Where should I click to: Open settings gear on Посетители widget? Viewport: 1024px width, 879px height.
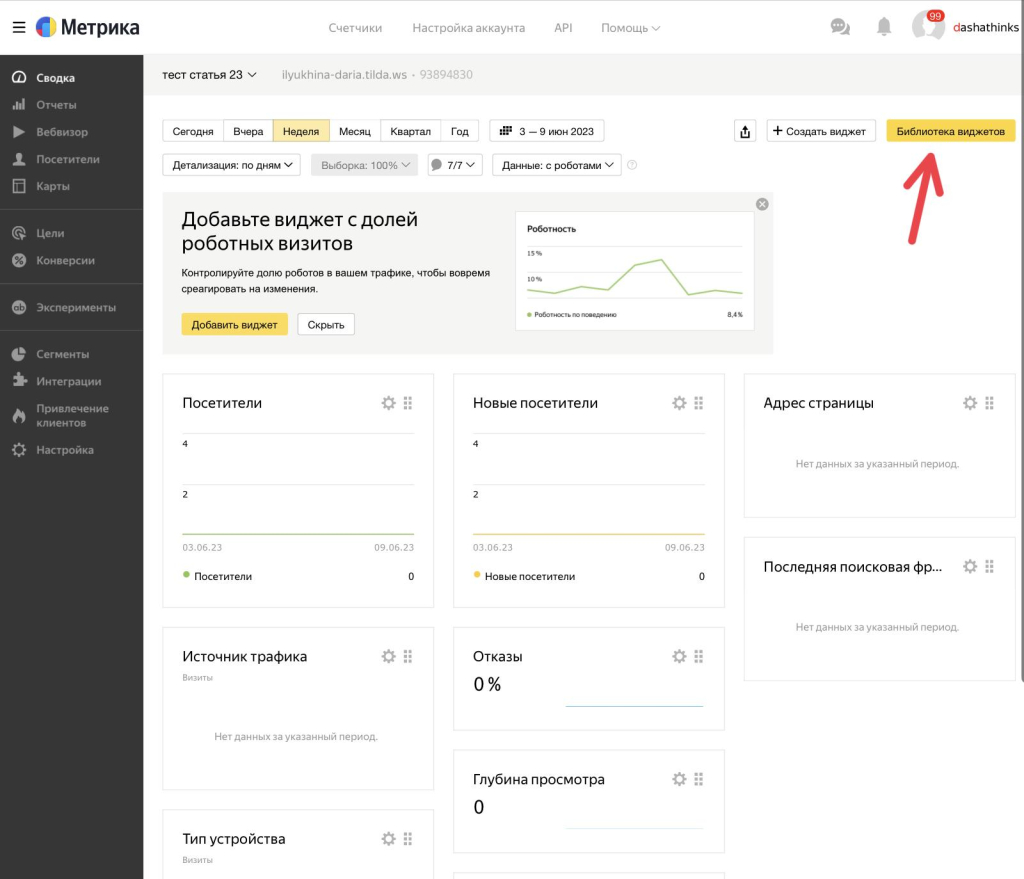tap(389, 403)
